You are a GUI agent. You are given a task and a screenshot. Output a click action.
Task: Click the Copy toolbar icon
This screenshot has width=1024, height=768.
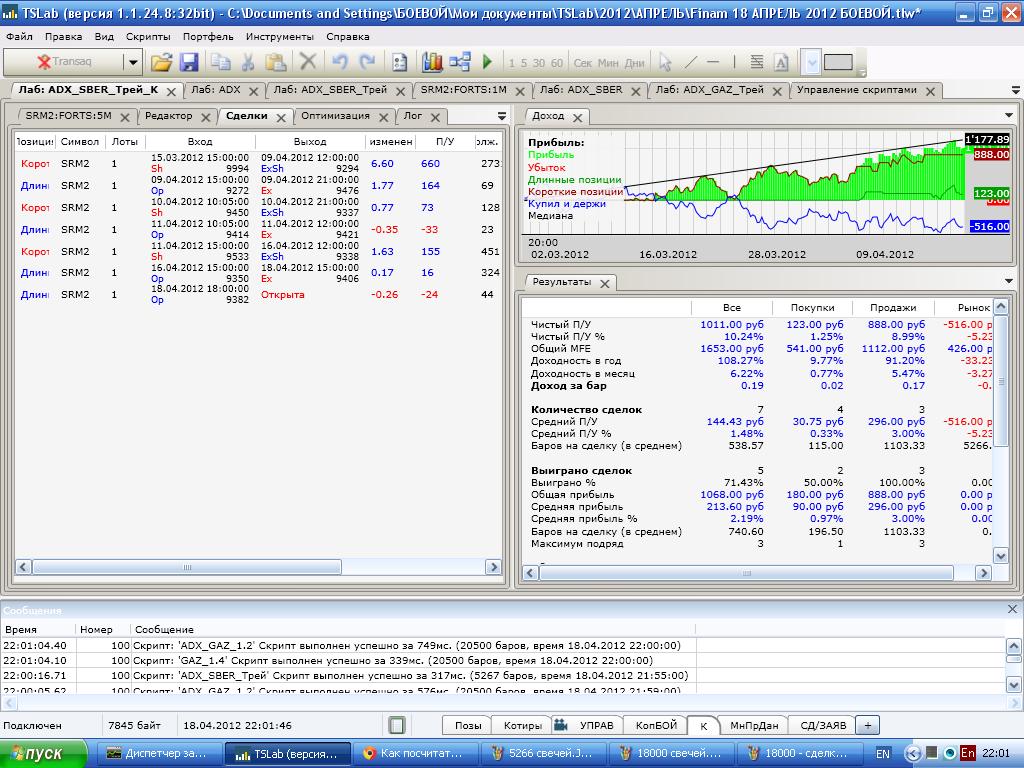click(x=220, y=63)
